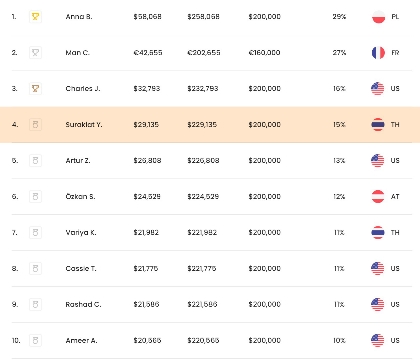The width and height of the screenshot is (420, 361).
Task: Open trader name Anna B.
Action: coord(79,17)
